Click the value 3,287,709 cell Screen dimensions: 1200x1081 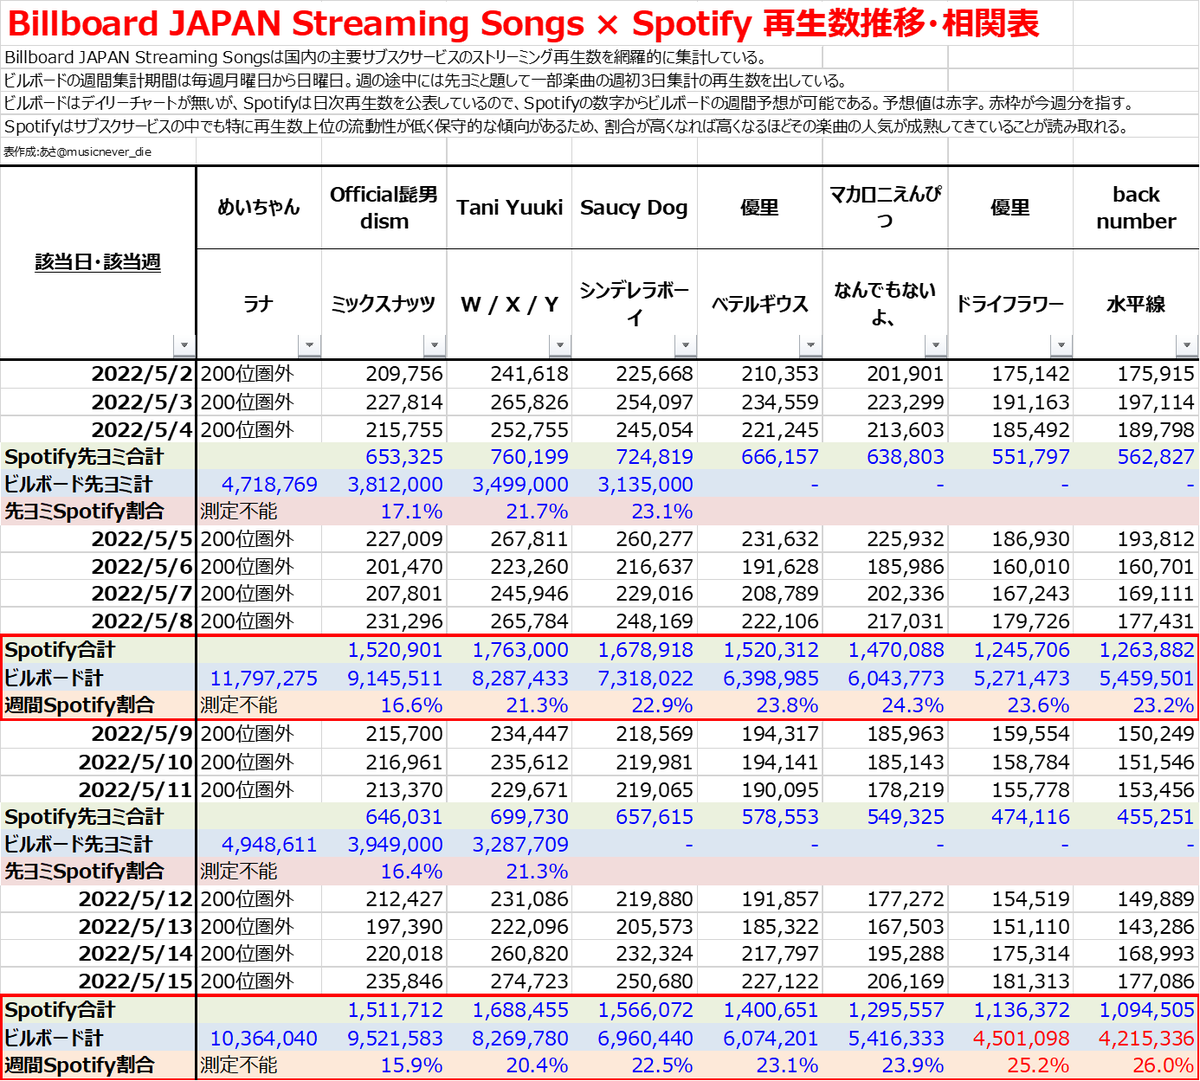pos(509,844)
